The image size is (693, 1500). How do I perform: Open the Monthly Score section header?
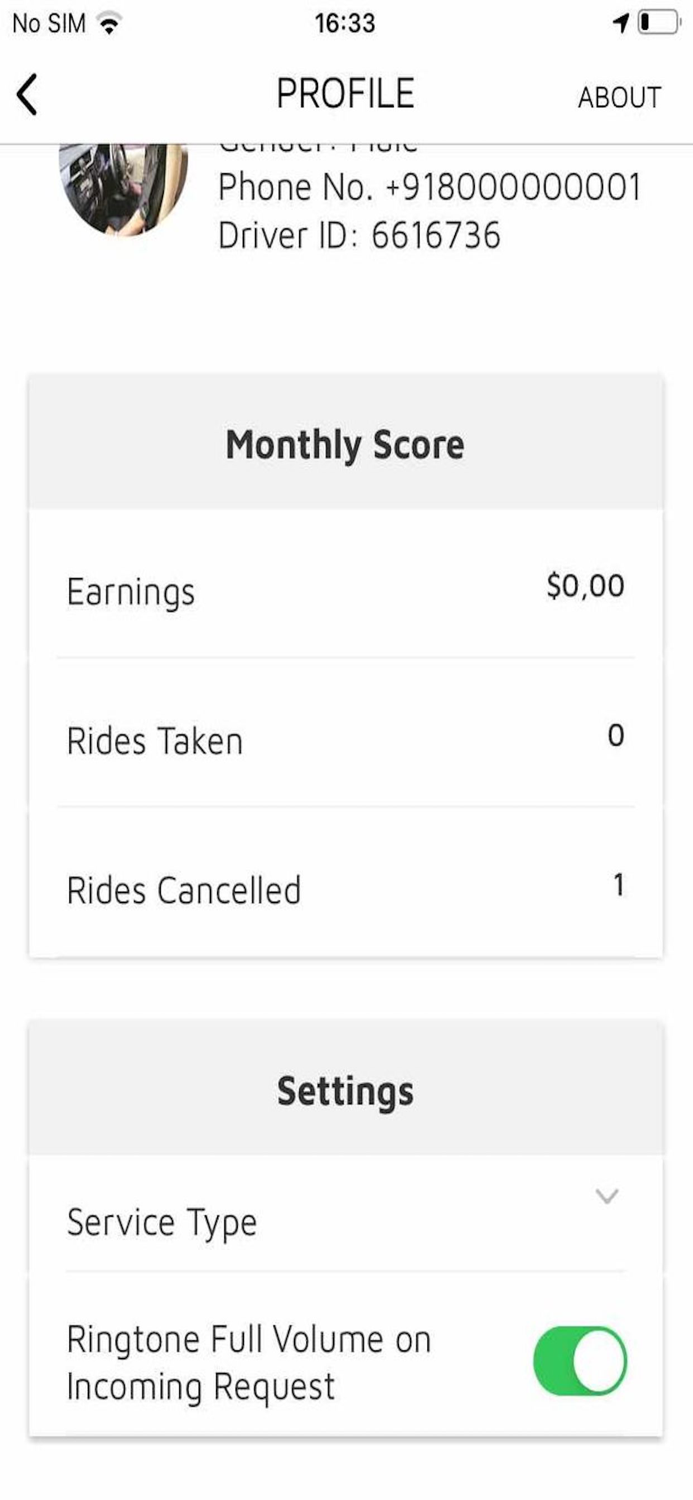345,444
